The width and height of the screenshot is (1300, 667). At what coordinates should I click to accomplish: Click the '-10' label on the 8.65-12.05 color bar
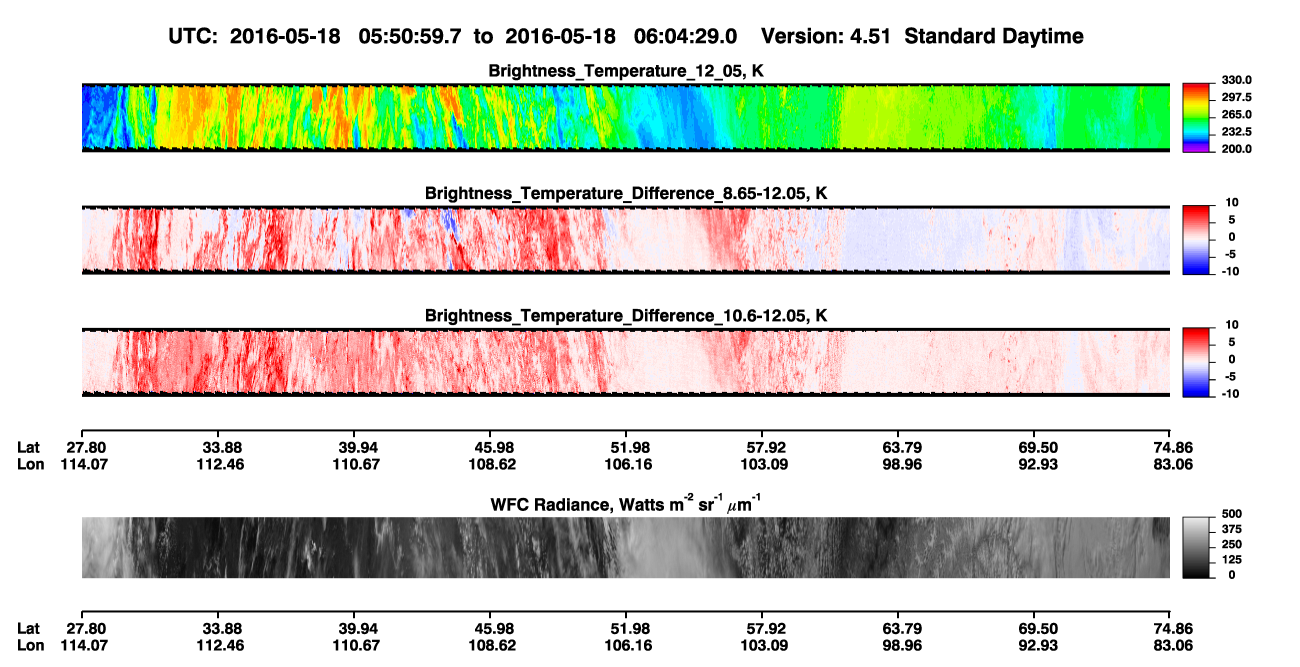coord(1230,270)
